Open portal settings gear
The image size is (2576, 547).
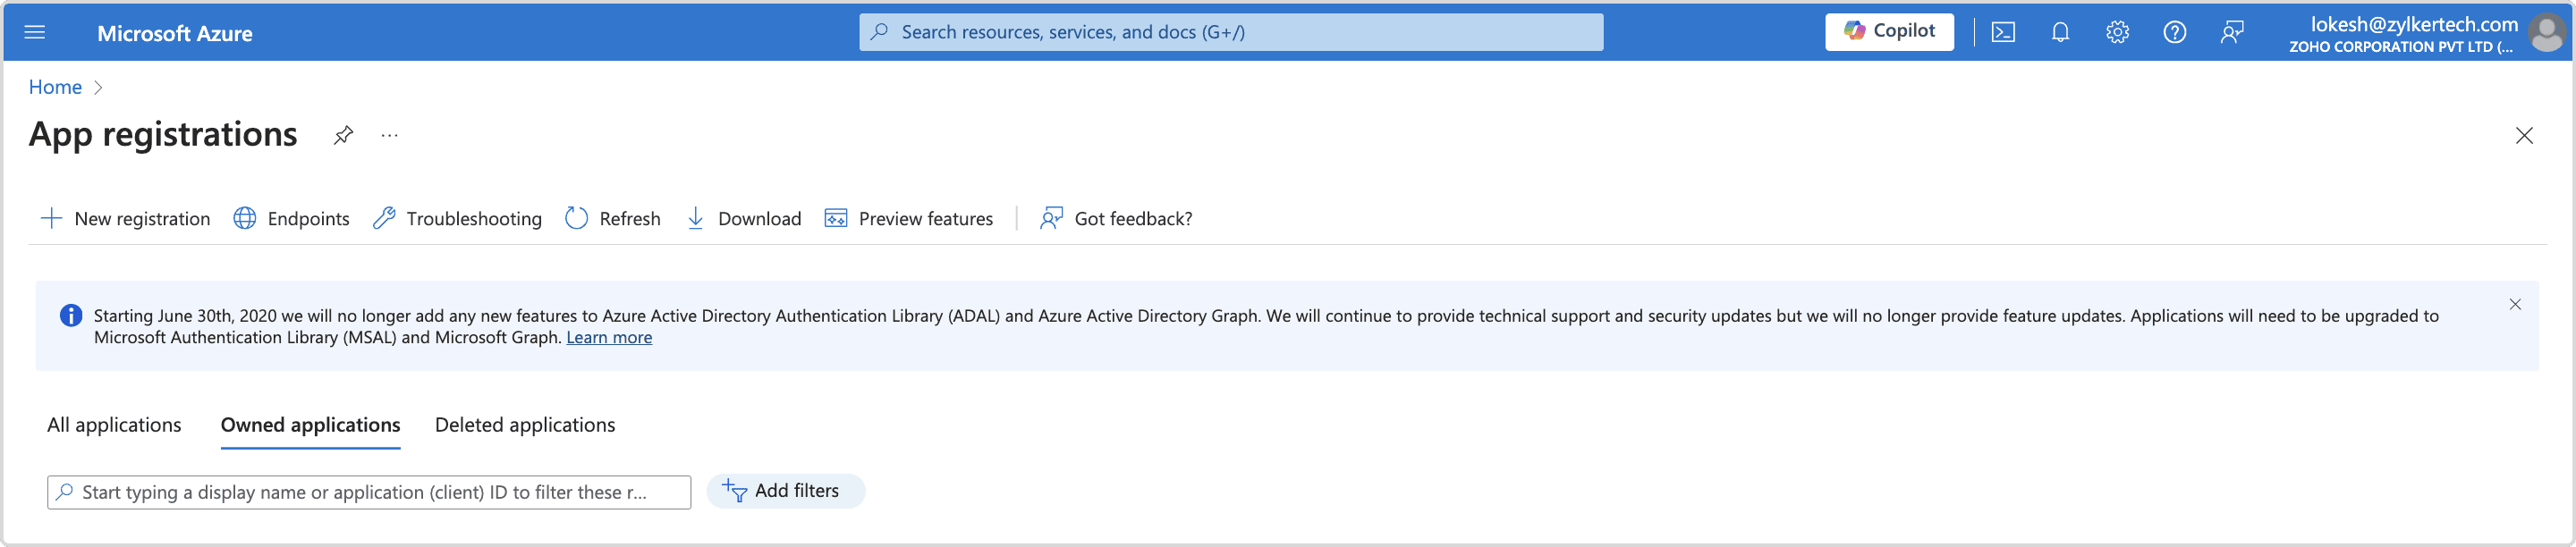pyautogui.click(x=2117, y=32)
